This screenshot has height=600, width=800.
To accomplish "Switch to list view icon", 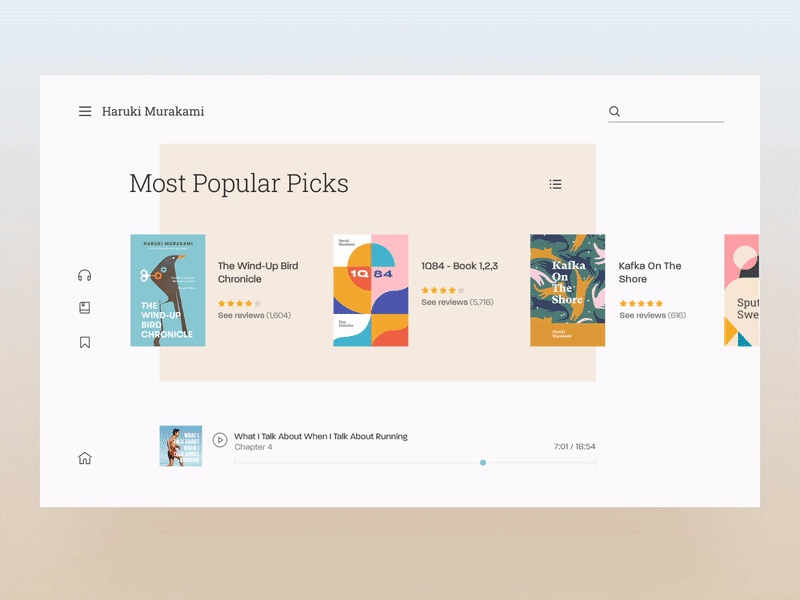I will pyautogui.click(x=556, y=184).
